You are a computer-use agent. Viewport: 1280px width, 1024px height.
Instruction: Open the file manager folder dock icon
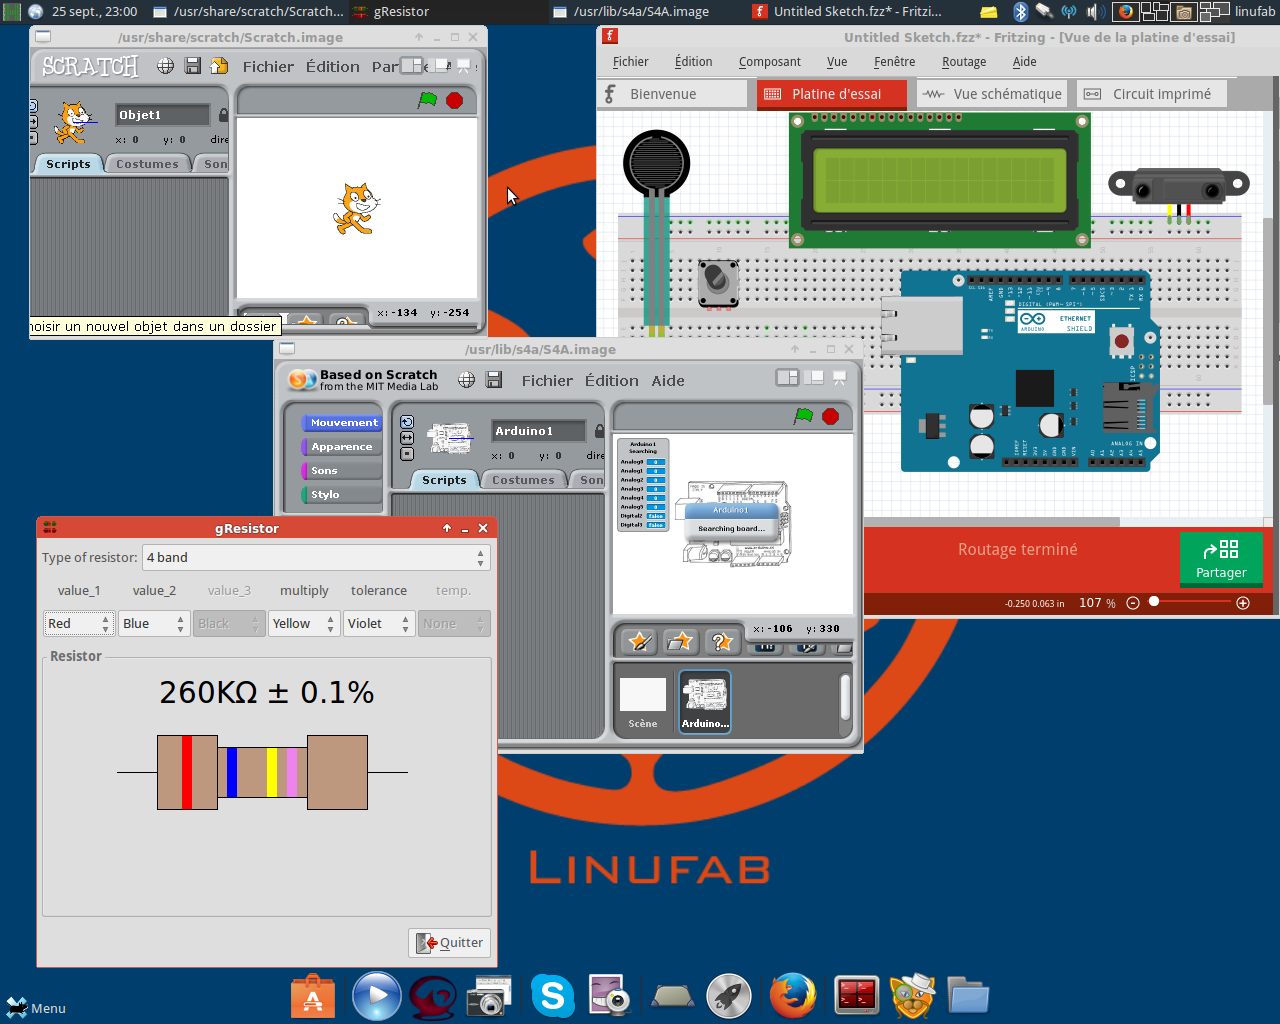point(968,997)
